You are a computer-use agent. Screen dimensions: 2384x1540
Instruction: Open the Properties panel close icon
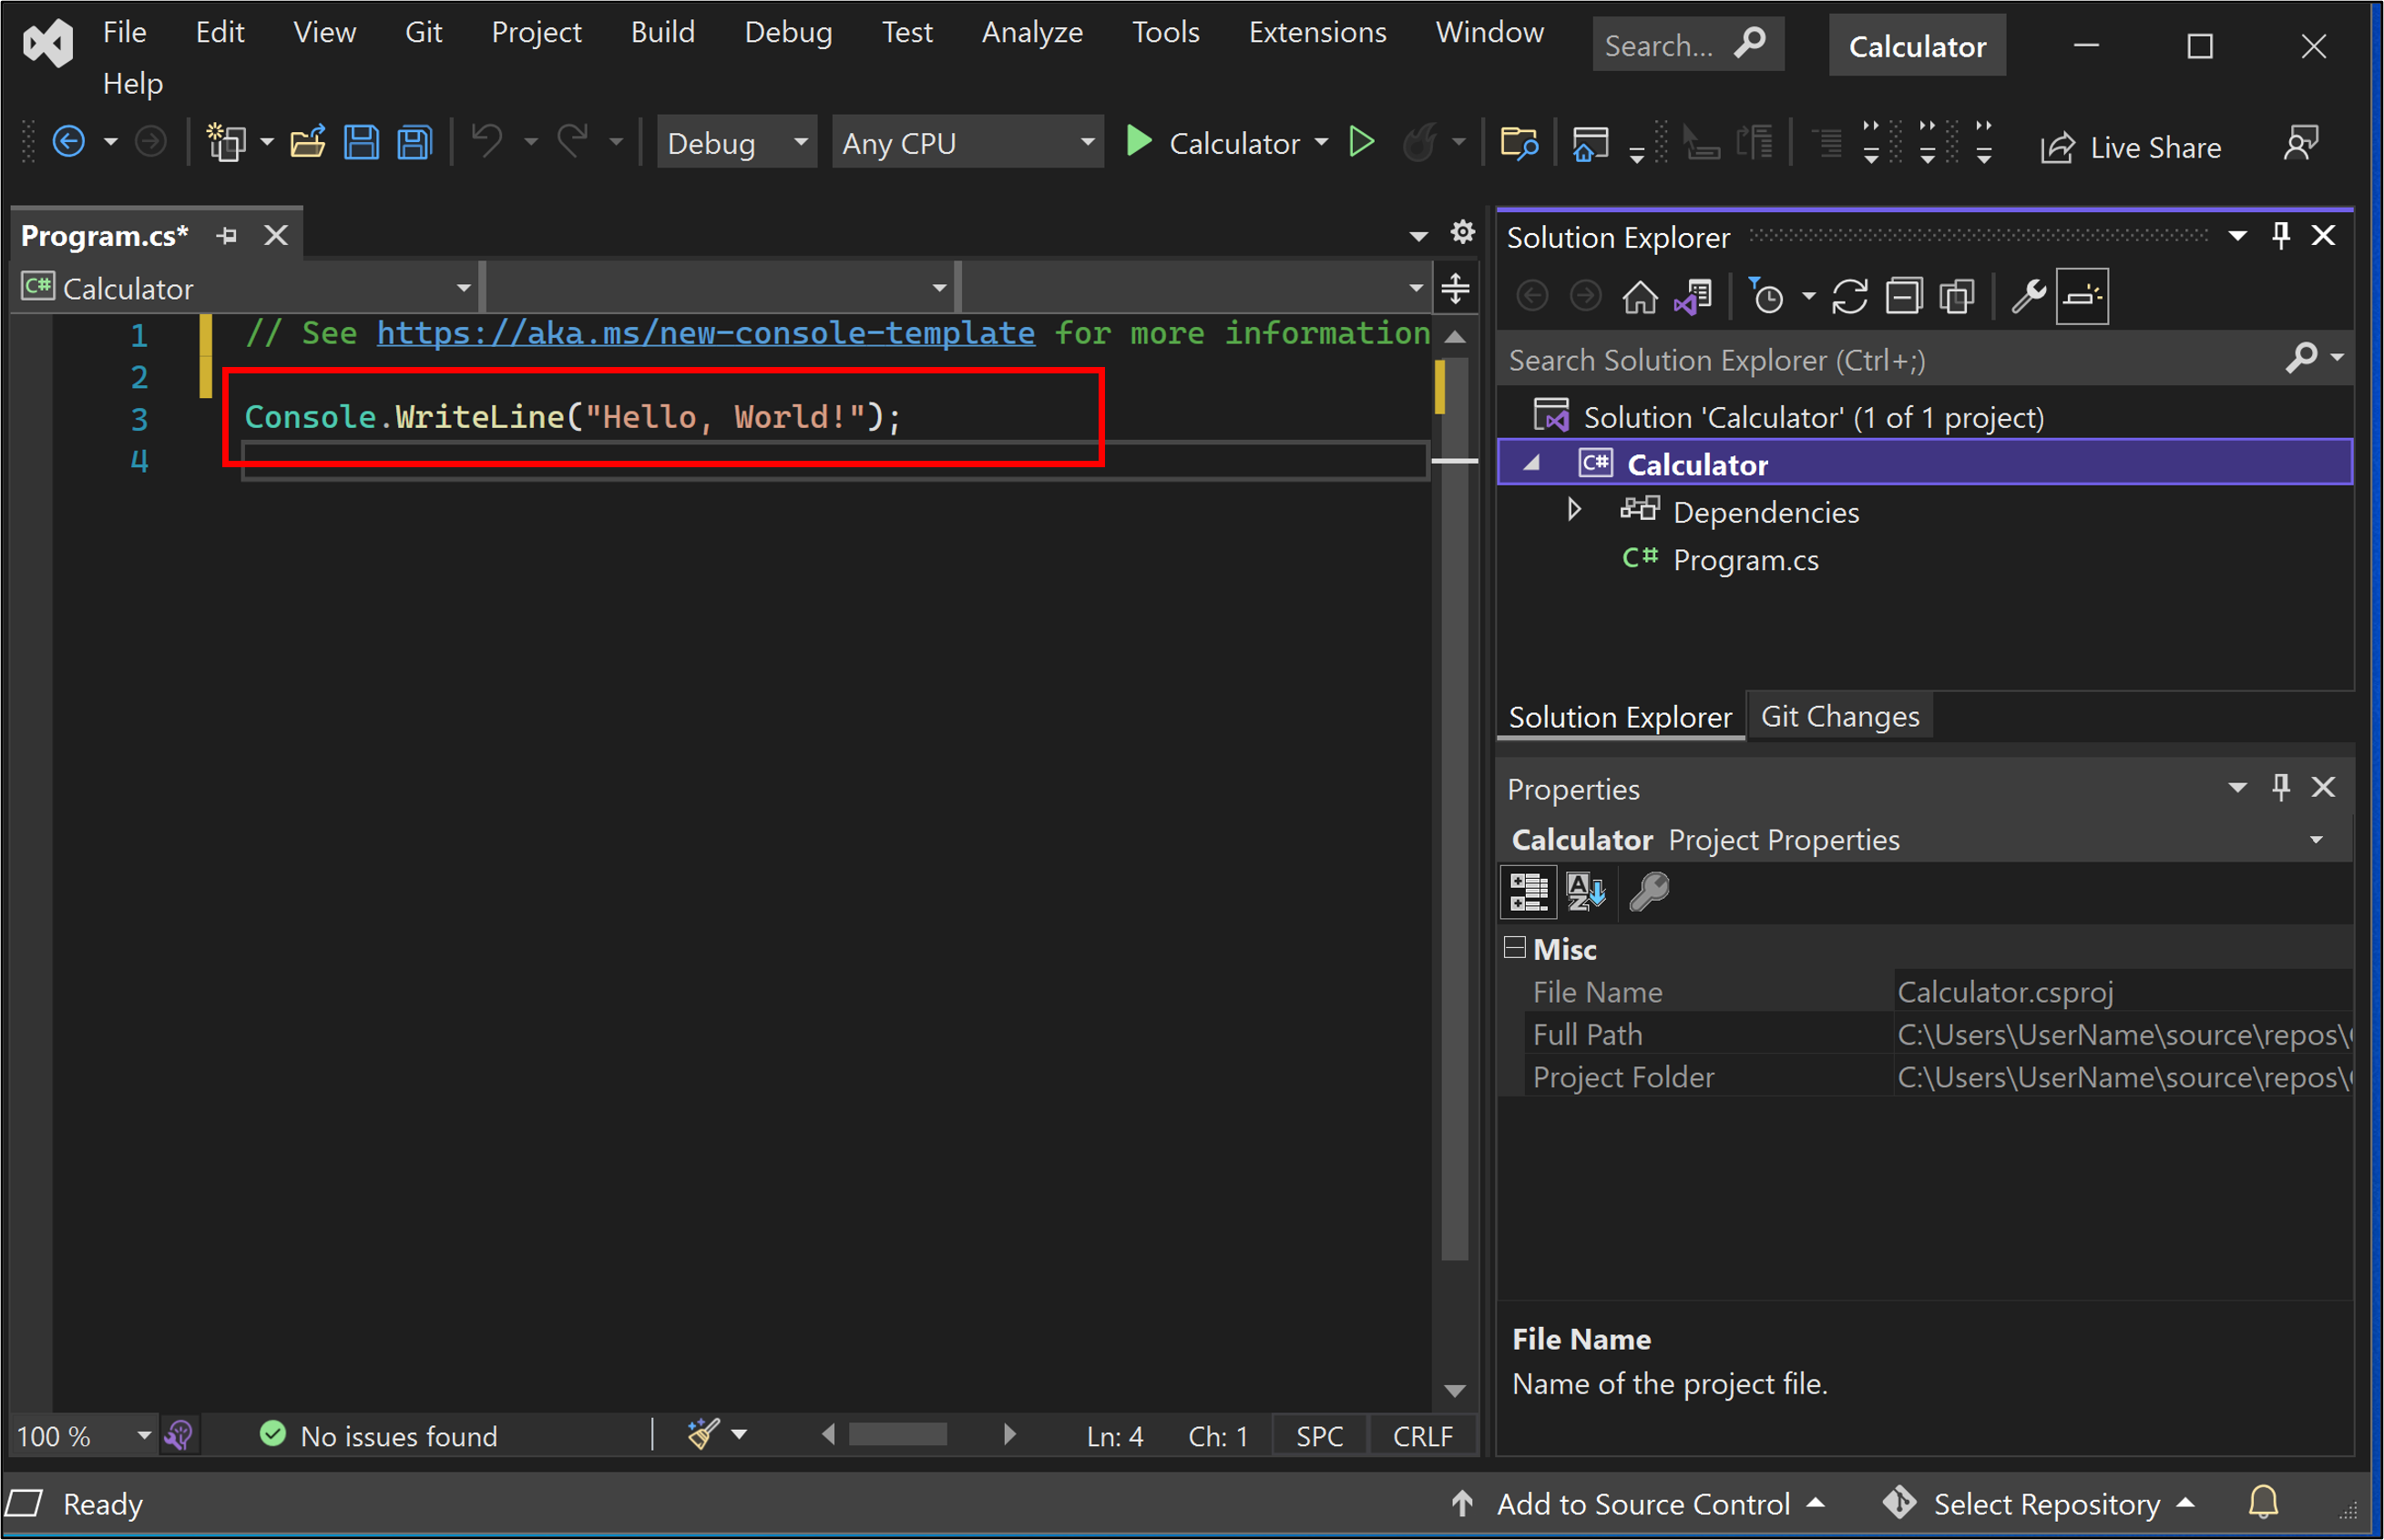click(x=2323, y=789)
